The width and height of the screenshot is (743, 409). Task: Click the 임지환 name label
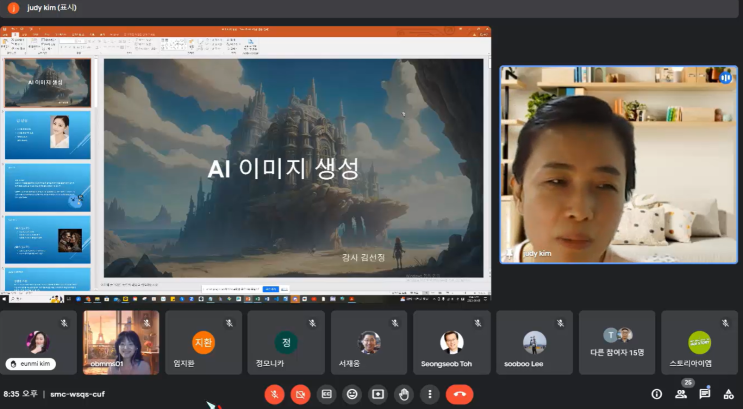point(184,364)
